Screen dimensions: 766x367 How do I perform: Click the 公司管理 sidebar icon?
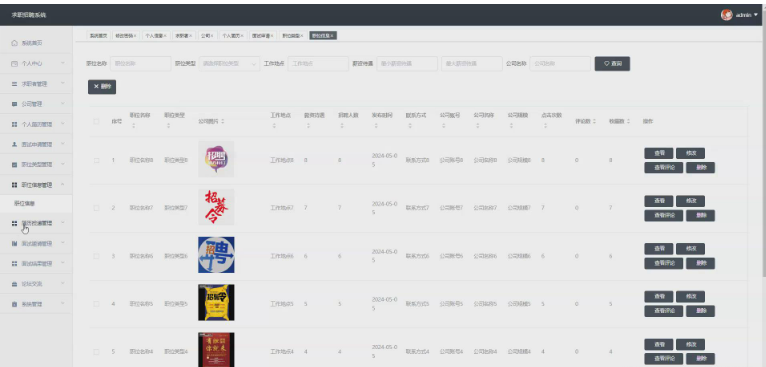click(x=15, y=104)
